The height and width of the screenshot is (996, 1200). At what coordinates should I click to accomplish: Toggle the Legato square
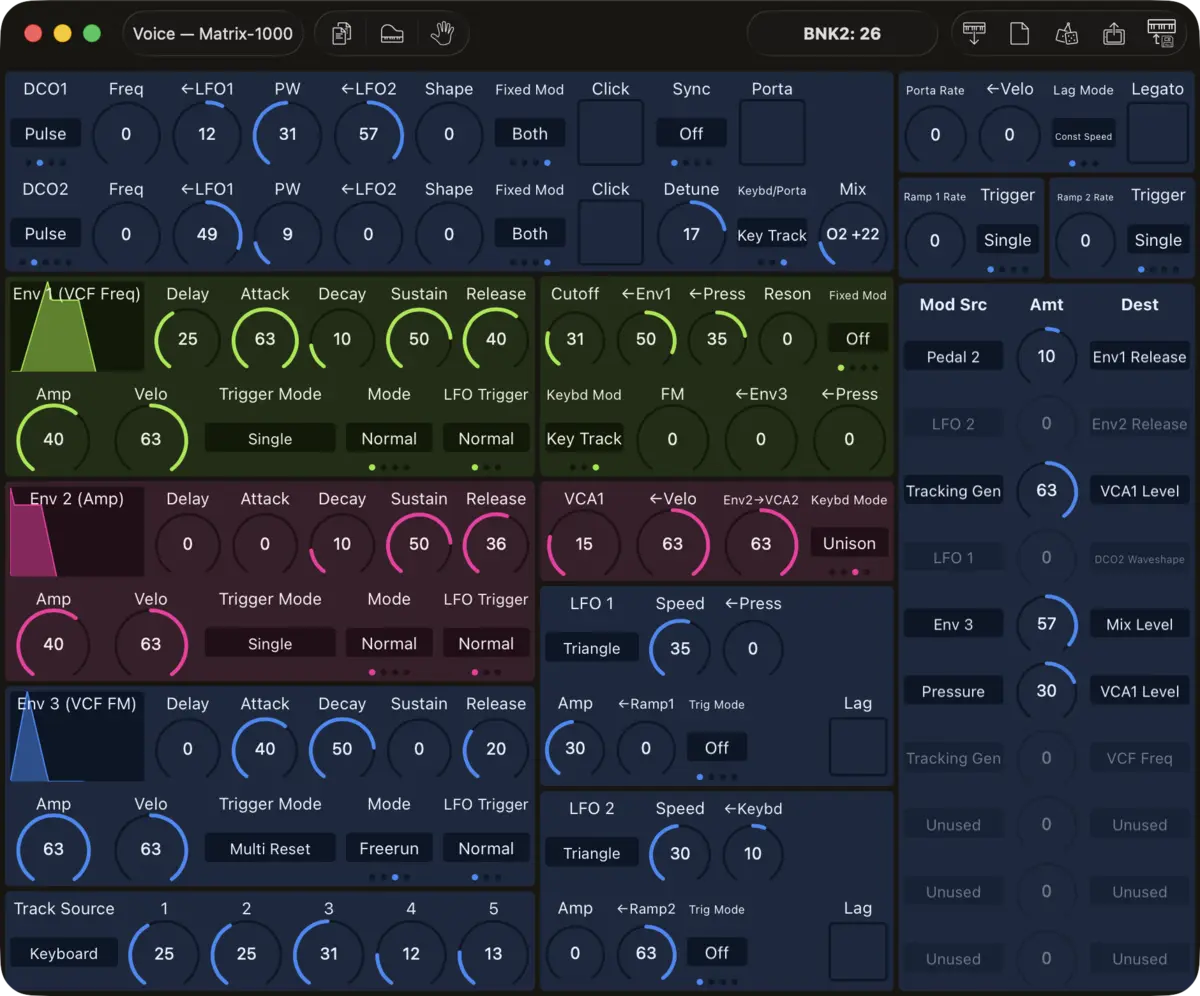(x=1158, y=134)
